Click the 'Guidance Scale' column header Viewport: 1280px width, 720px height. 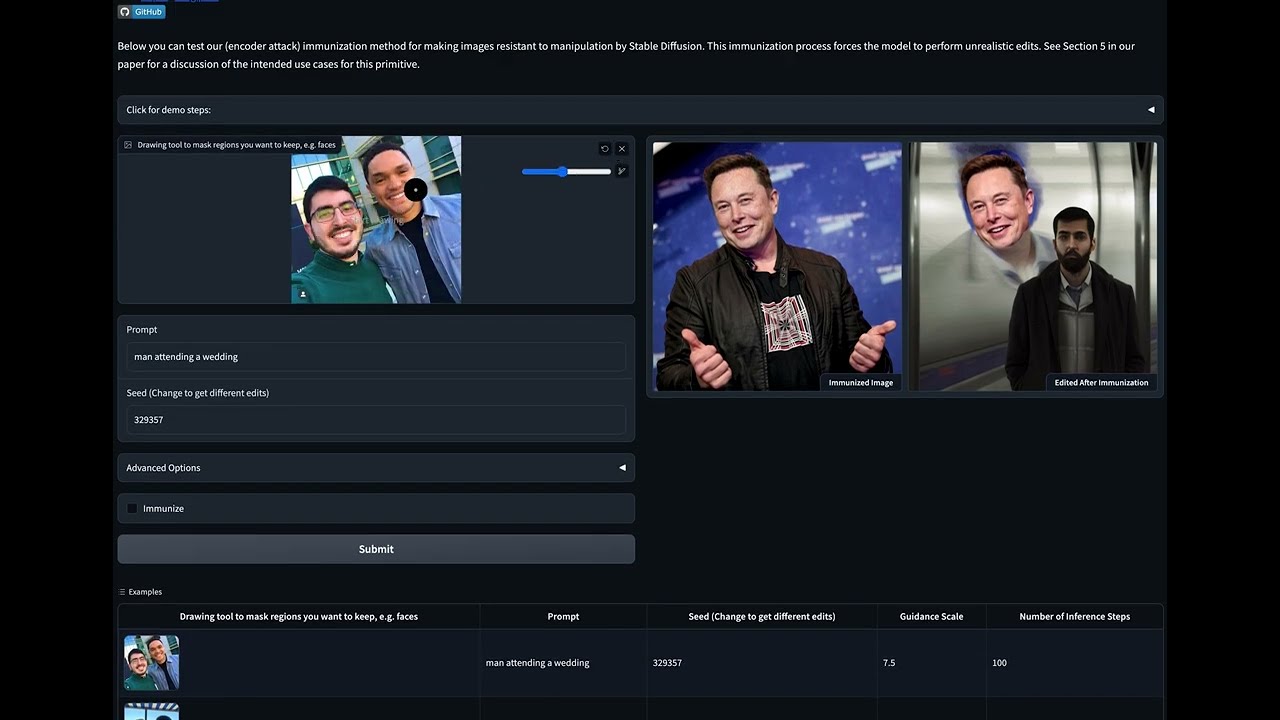click(x=931, y=616)
